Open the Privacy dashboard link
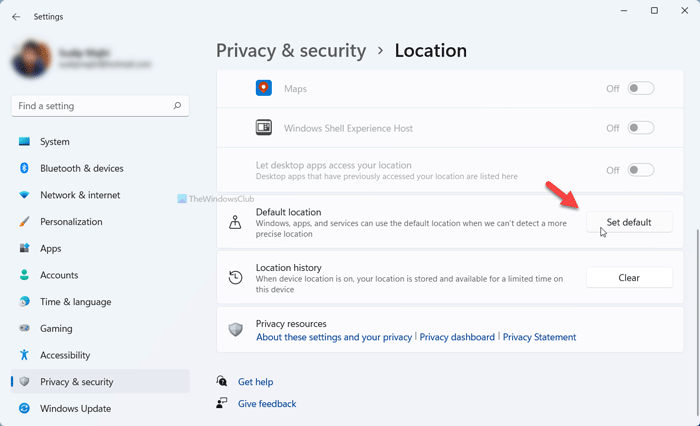700x426 pixels. (457, 338)
